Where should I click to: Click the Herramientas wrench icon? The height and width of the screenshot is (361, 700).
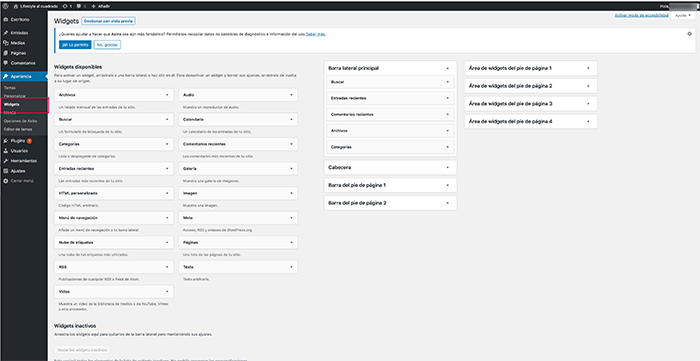tap(5, 161)
